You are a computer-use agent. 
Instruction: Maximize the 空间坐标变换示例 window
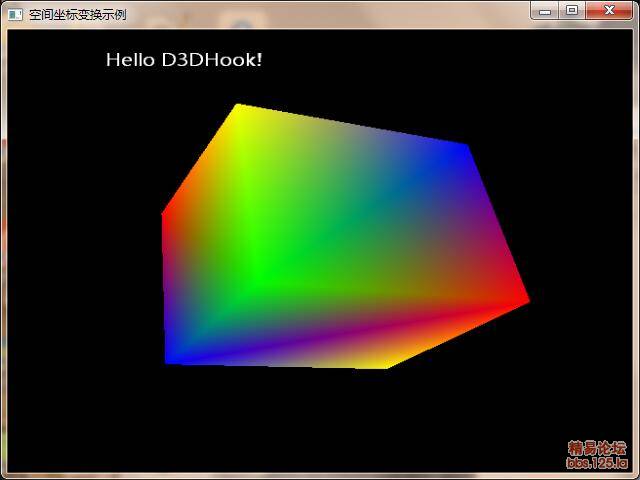(x=572, y=11)
